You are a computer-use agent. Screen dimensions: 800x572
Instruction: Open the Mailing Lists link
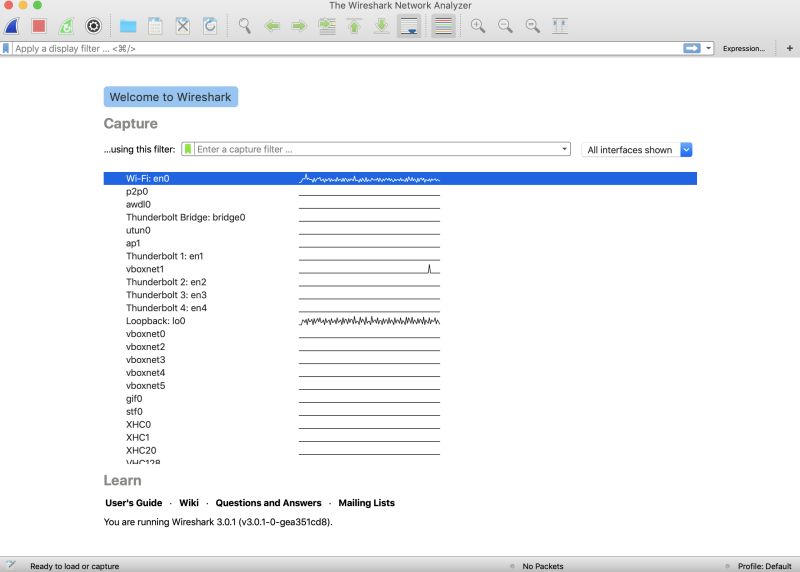(366, 503)
